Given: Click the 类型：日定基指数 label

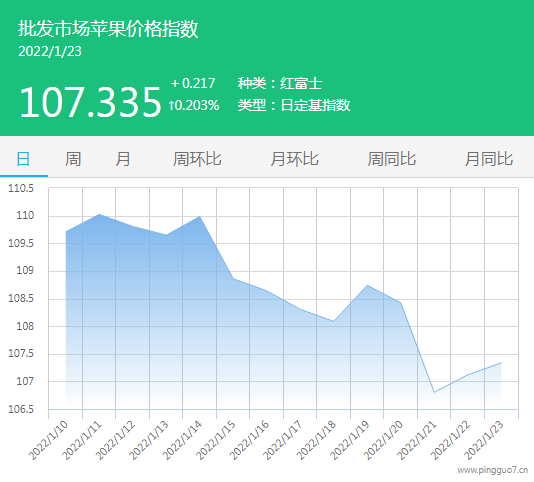Looking at the screenshot, I should (294, 105).
